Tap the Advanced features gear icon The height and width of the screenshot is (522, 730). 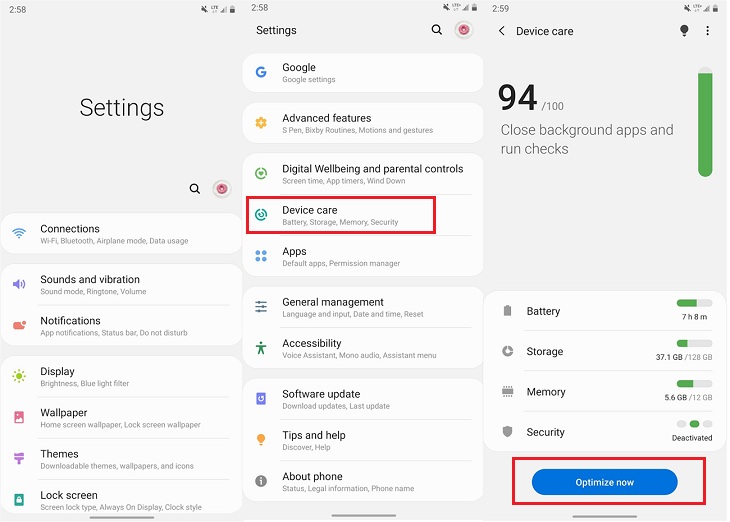point(261,122)
